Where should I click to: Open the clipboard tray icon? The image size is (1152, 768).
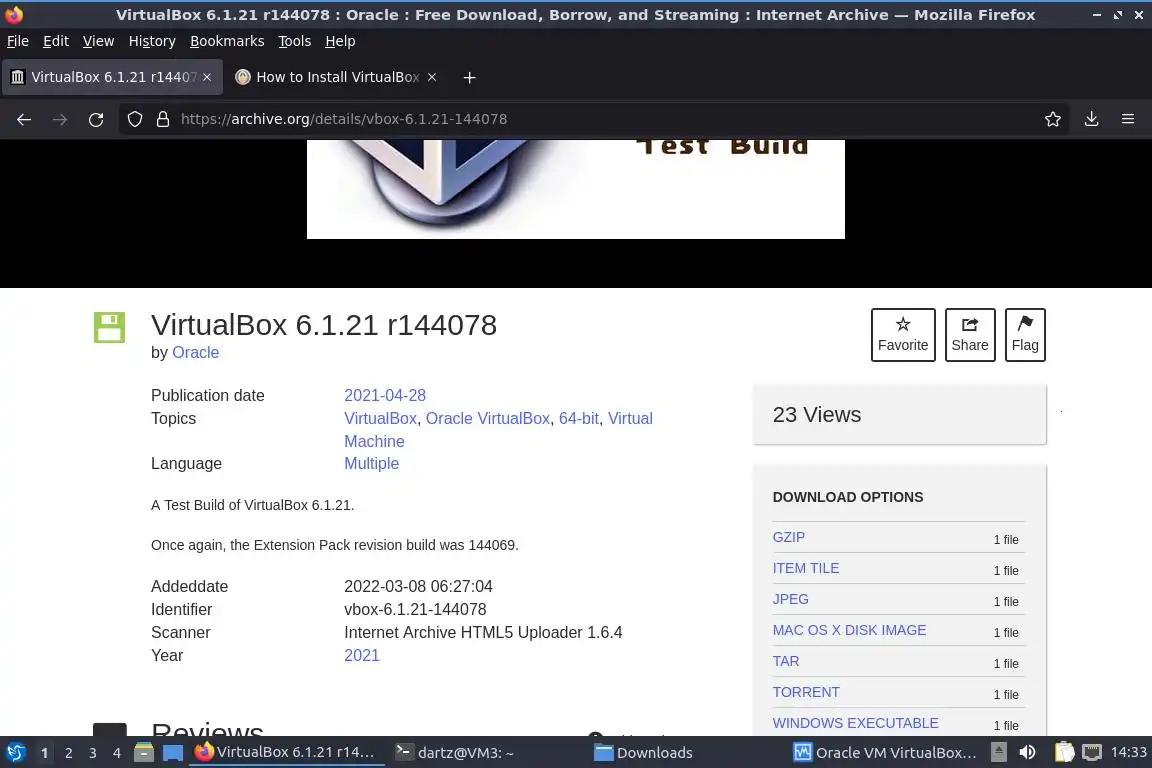[1065, 753]
